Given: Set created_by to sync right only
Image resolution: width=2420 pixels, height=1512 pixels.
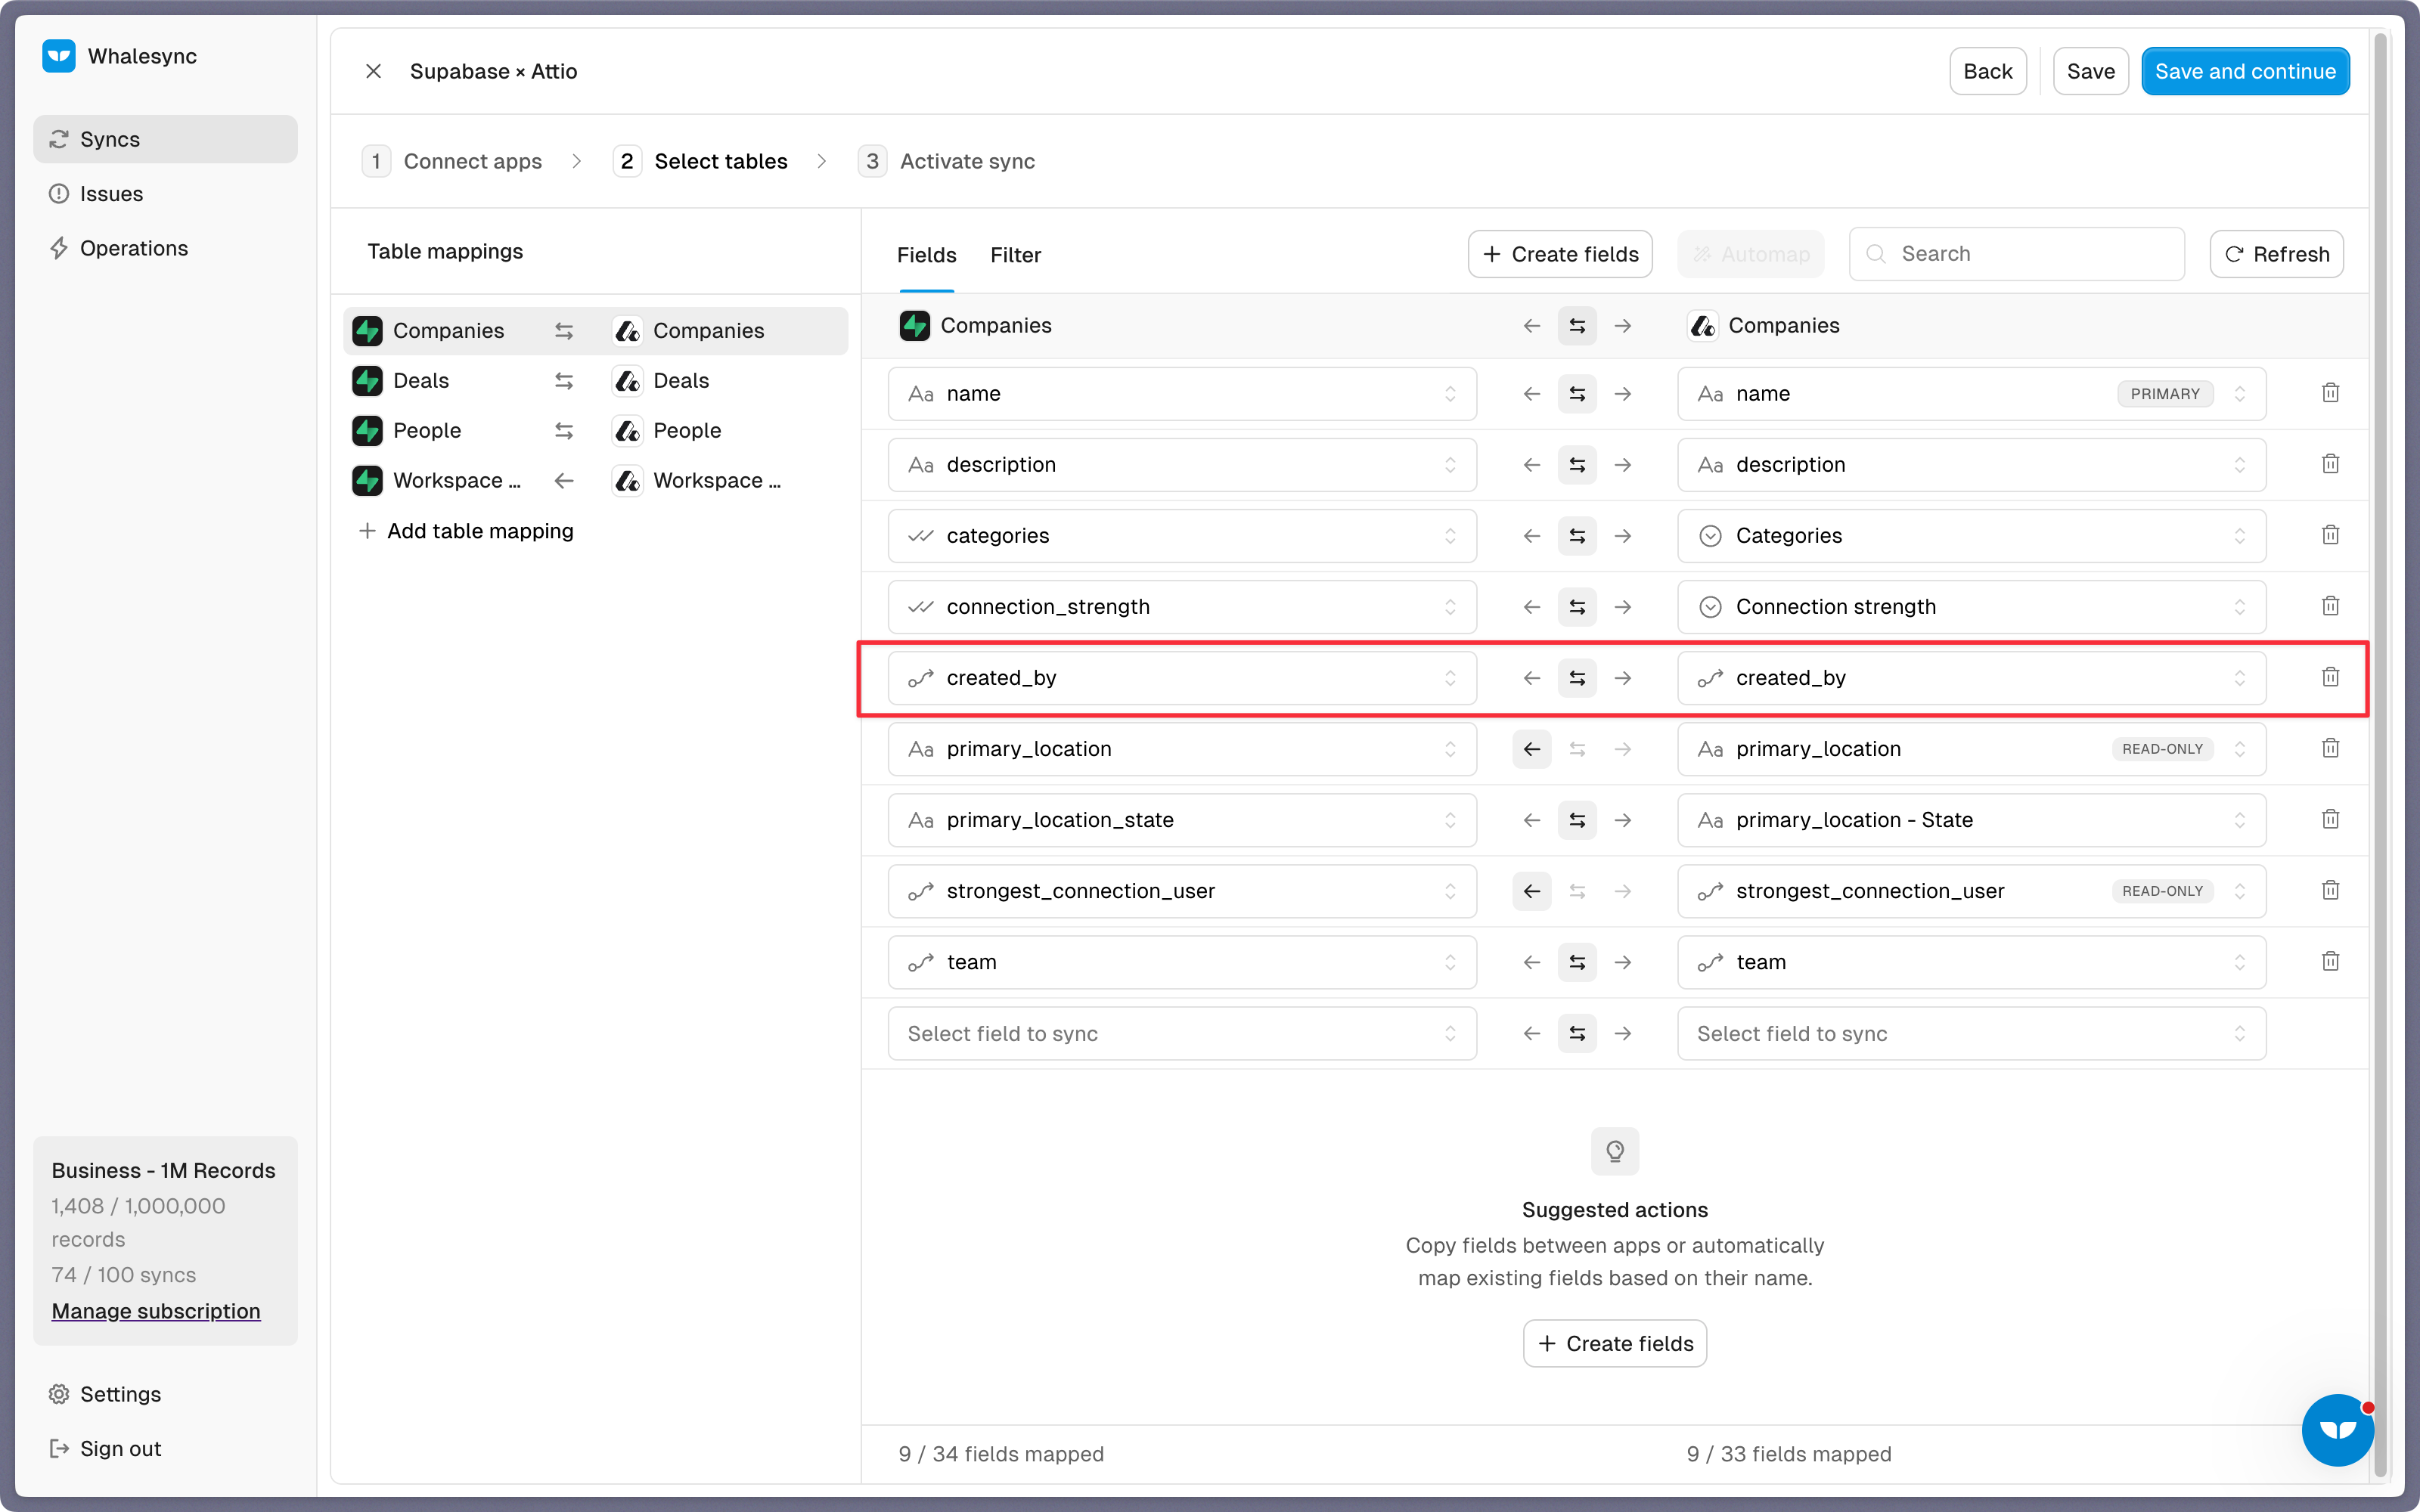Looking at the screenshot, I should tap(1622, 678).
